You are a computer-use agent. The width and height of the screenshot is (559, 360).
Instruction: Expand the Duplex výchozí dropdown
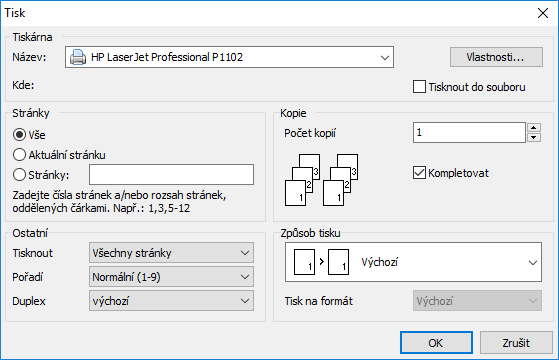click(x=171, y=301)
